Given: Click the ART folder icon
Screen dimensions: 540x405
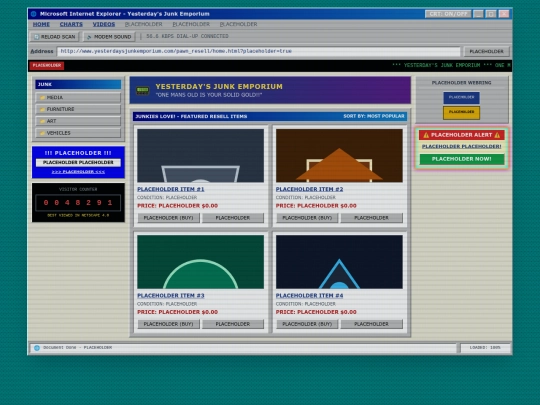Looking at the screenshot, I should pyautogui.click(x=42, y=121).
